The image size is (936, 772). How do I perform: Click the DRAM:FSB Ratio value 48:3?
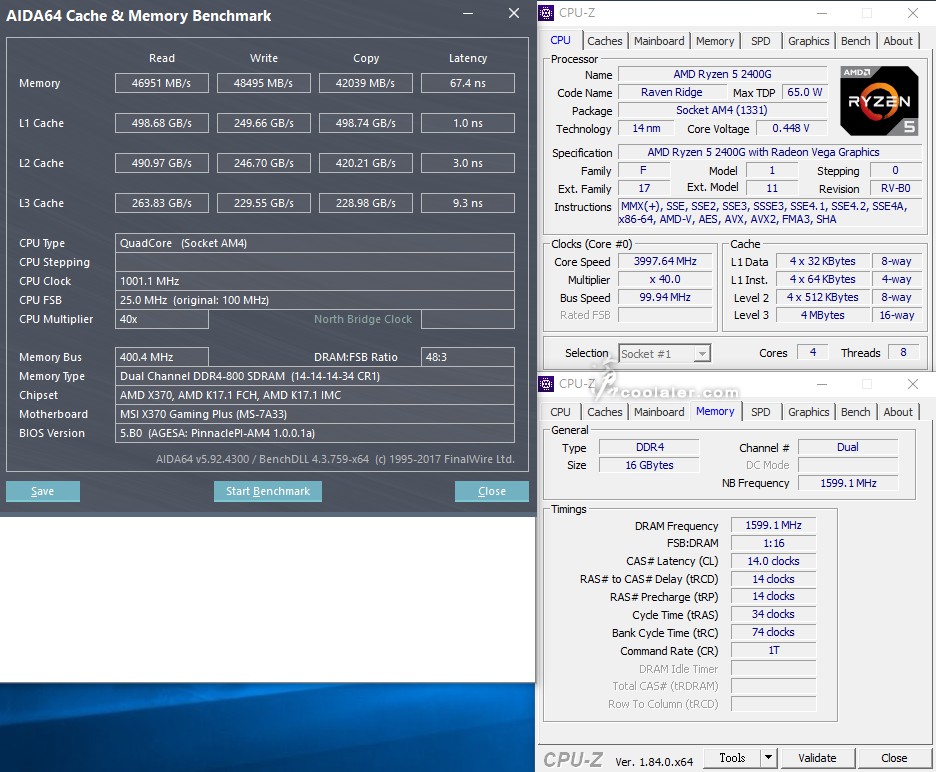tap(467, 357)
